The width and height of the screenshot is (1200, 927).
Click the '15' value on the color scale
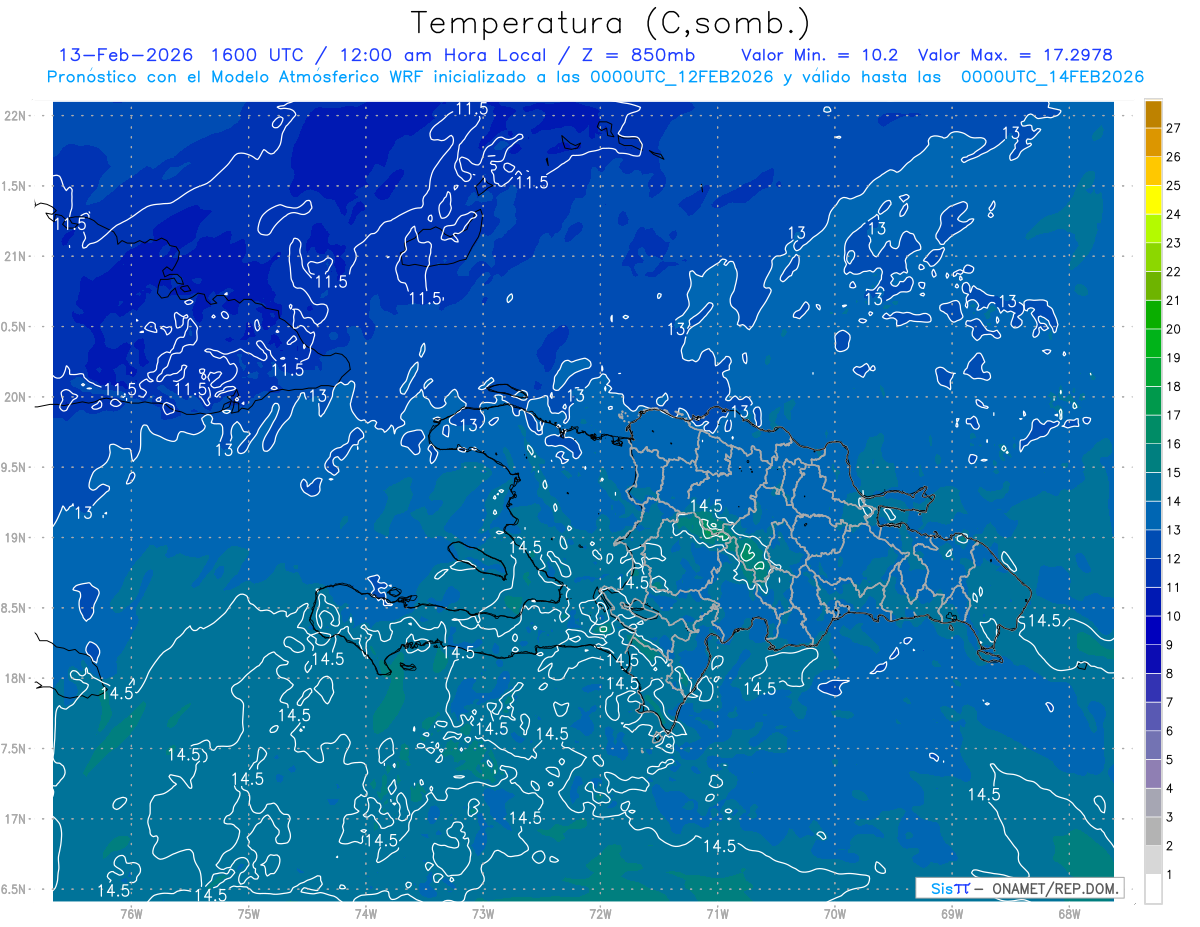[x=1173, y=473]
